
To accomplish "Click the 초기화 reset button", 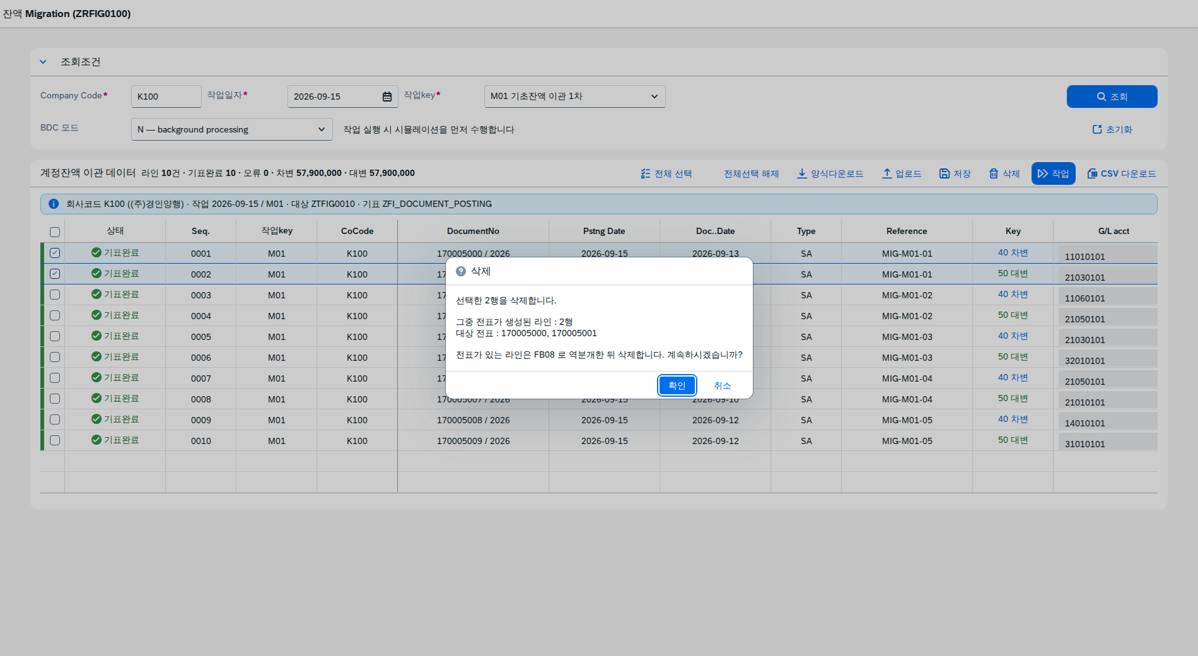I will coord(1112,129).
